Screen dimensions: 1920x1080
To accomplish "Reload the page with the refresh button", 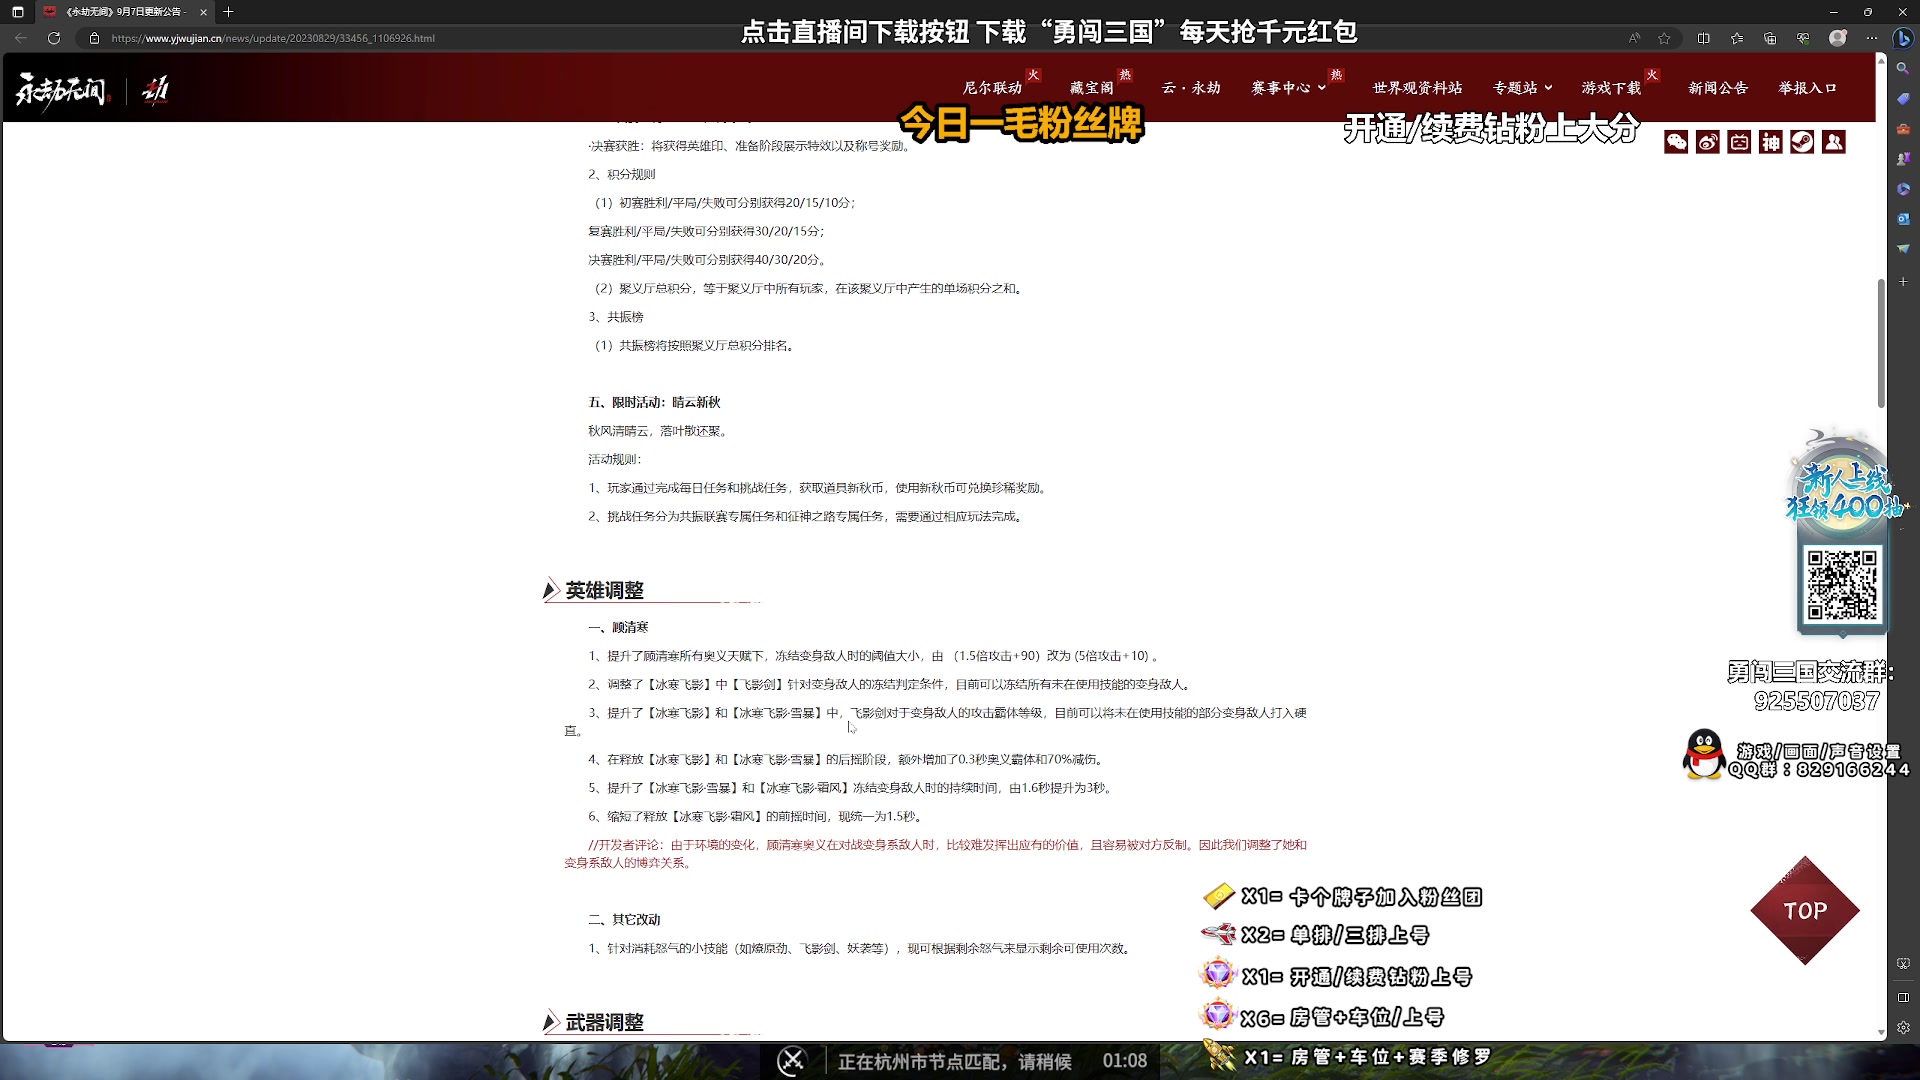I will 54,38.
